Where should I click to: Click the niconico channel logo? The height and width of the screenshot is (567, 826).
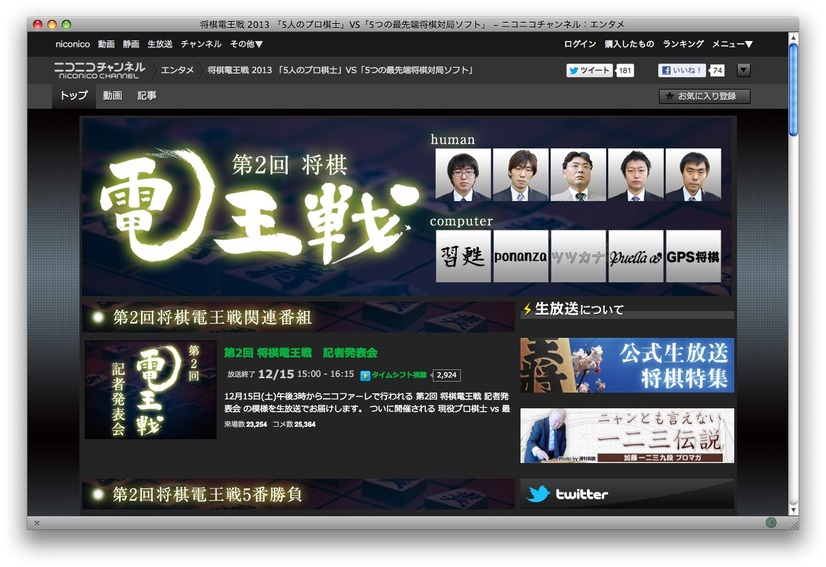(x=99, y=70)
